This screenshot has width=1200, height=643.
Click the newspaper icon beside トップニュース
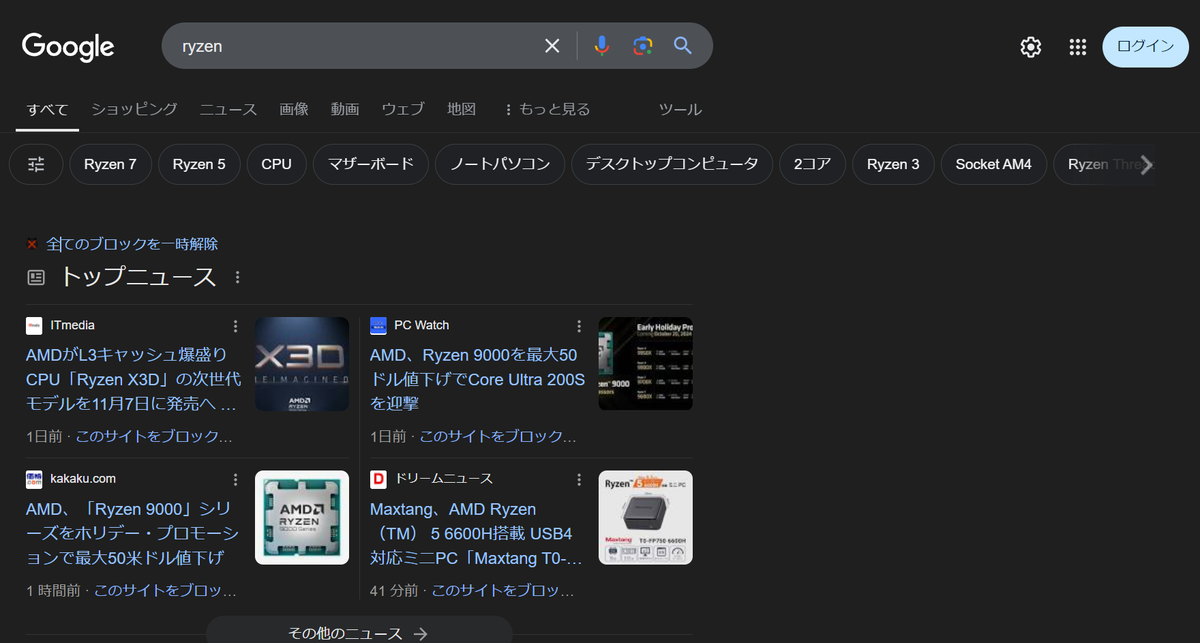(x=36, y=277)
